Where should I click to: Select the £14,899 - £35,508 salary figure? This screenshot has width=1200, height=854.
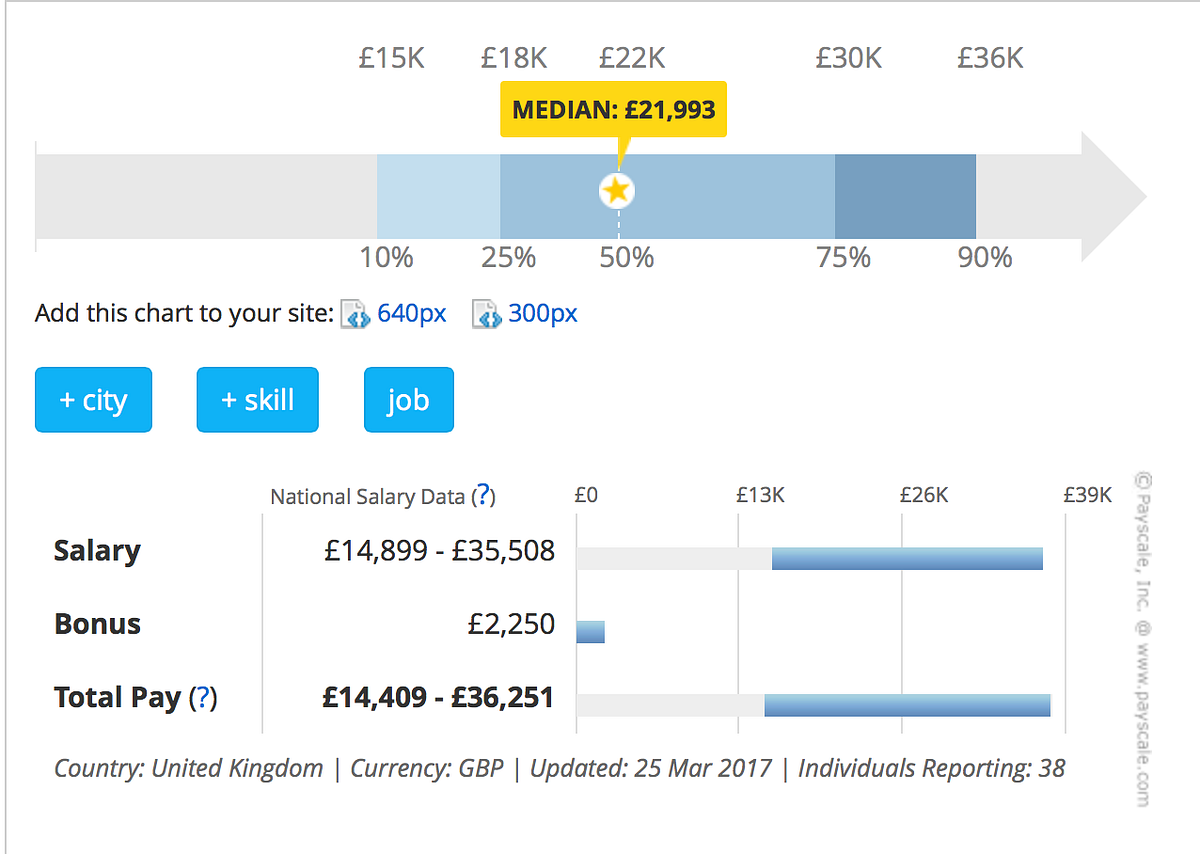pyautogui.click(x=439, y=551)
